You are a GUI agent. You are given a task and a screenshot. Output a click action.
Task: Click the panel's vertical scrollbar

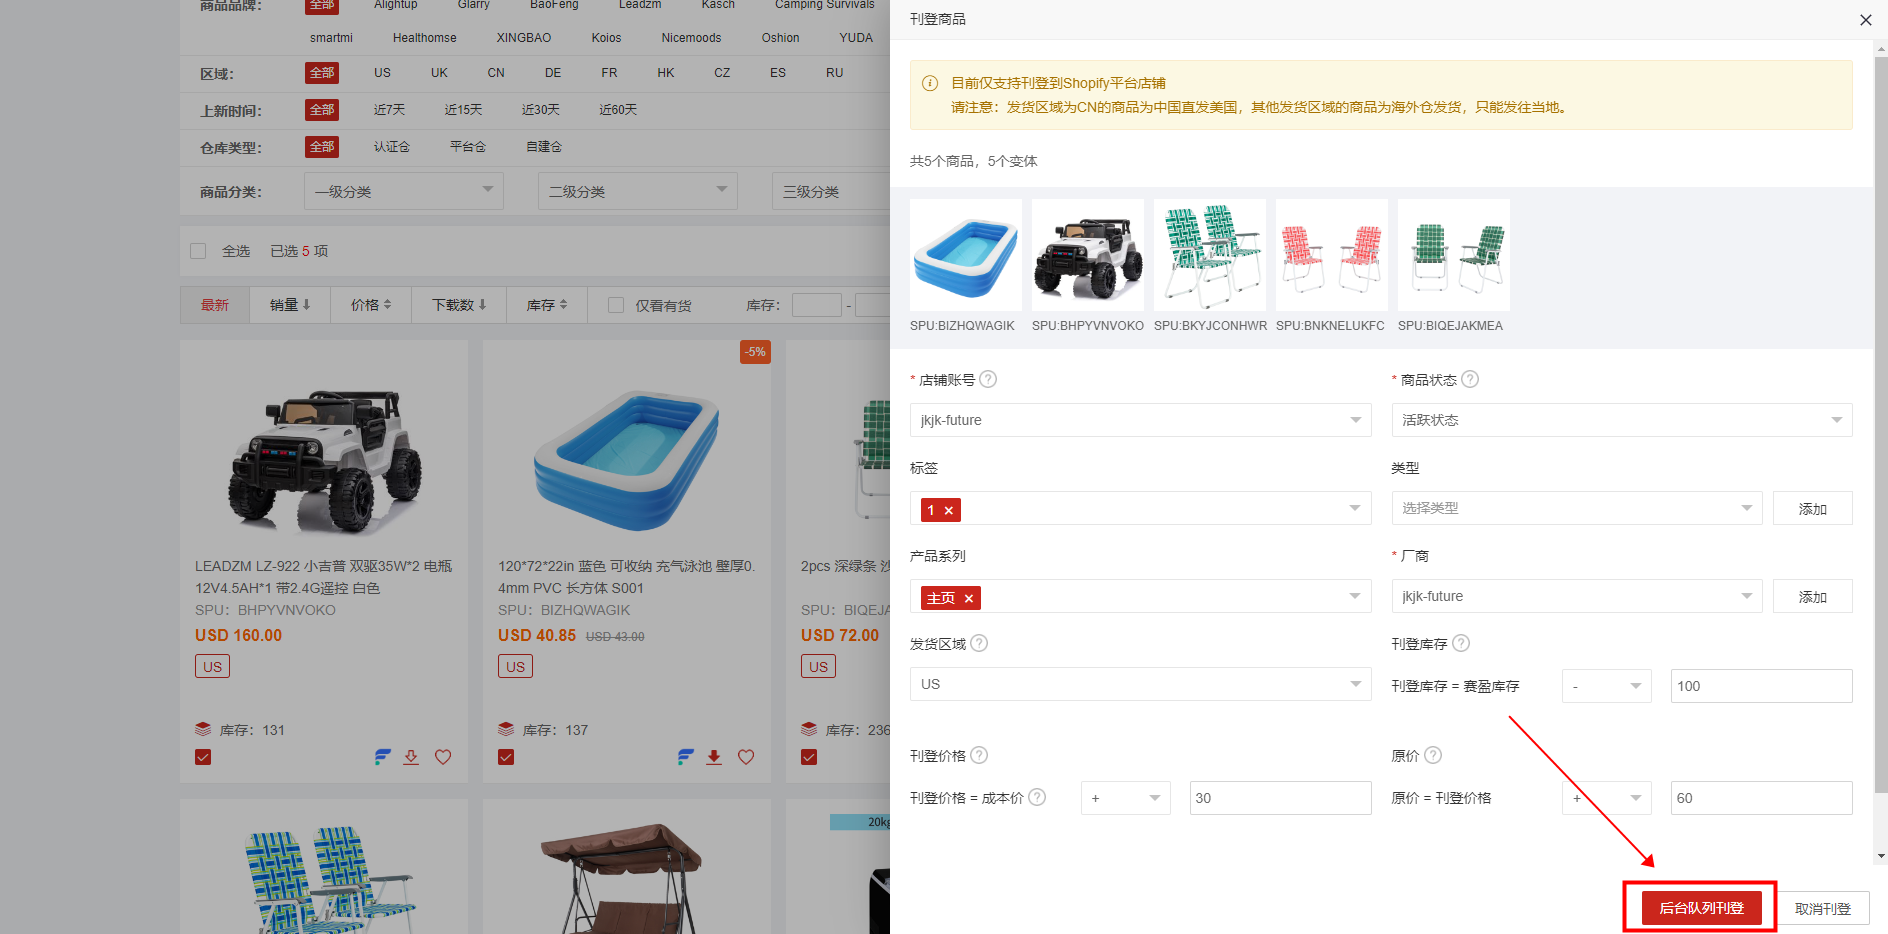pyautogui.click(x=1881, y=400)
